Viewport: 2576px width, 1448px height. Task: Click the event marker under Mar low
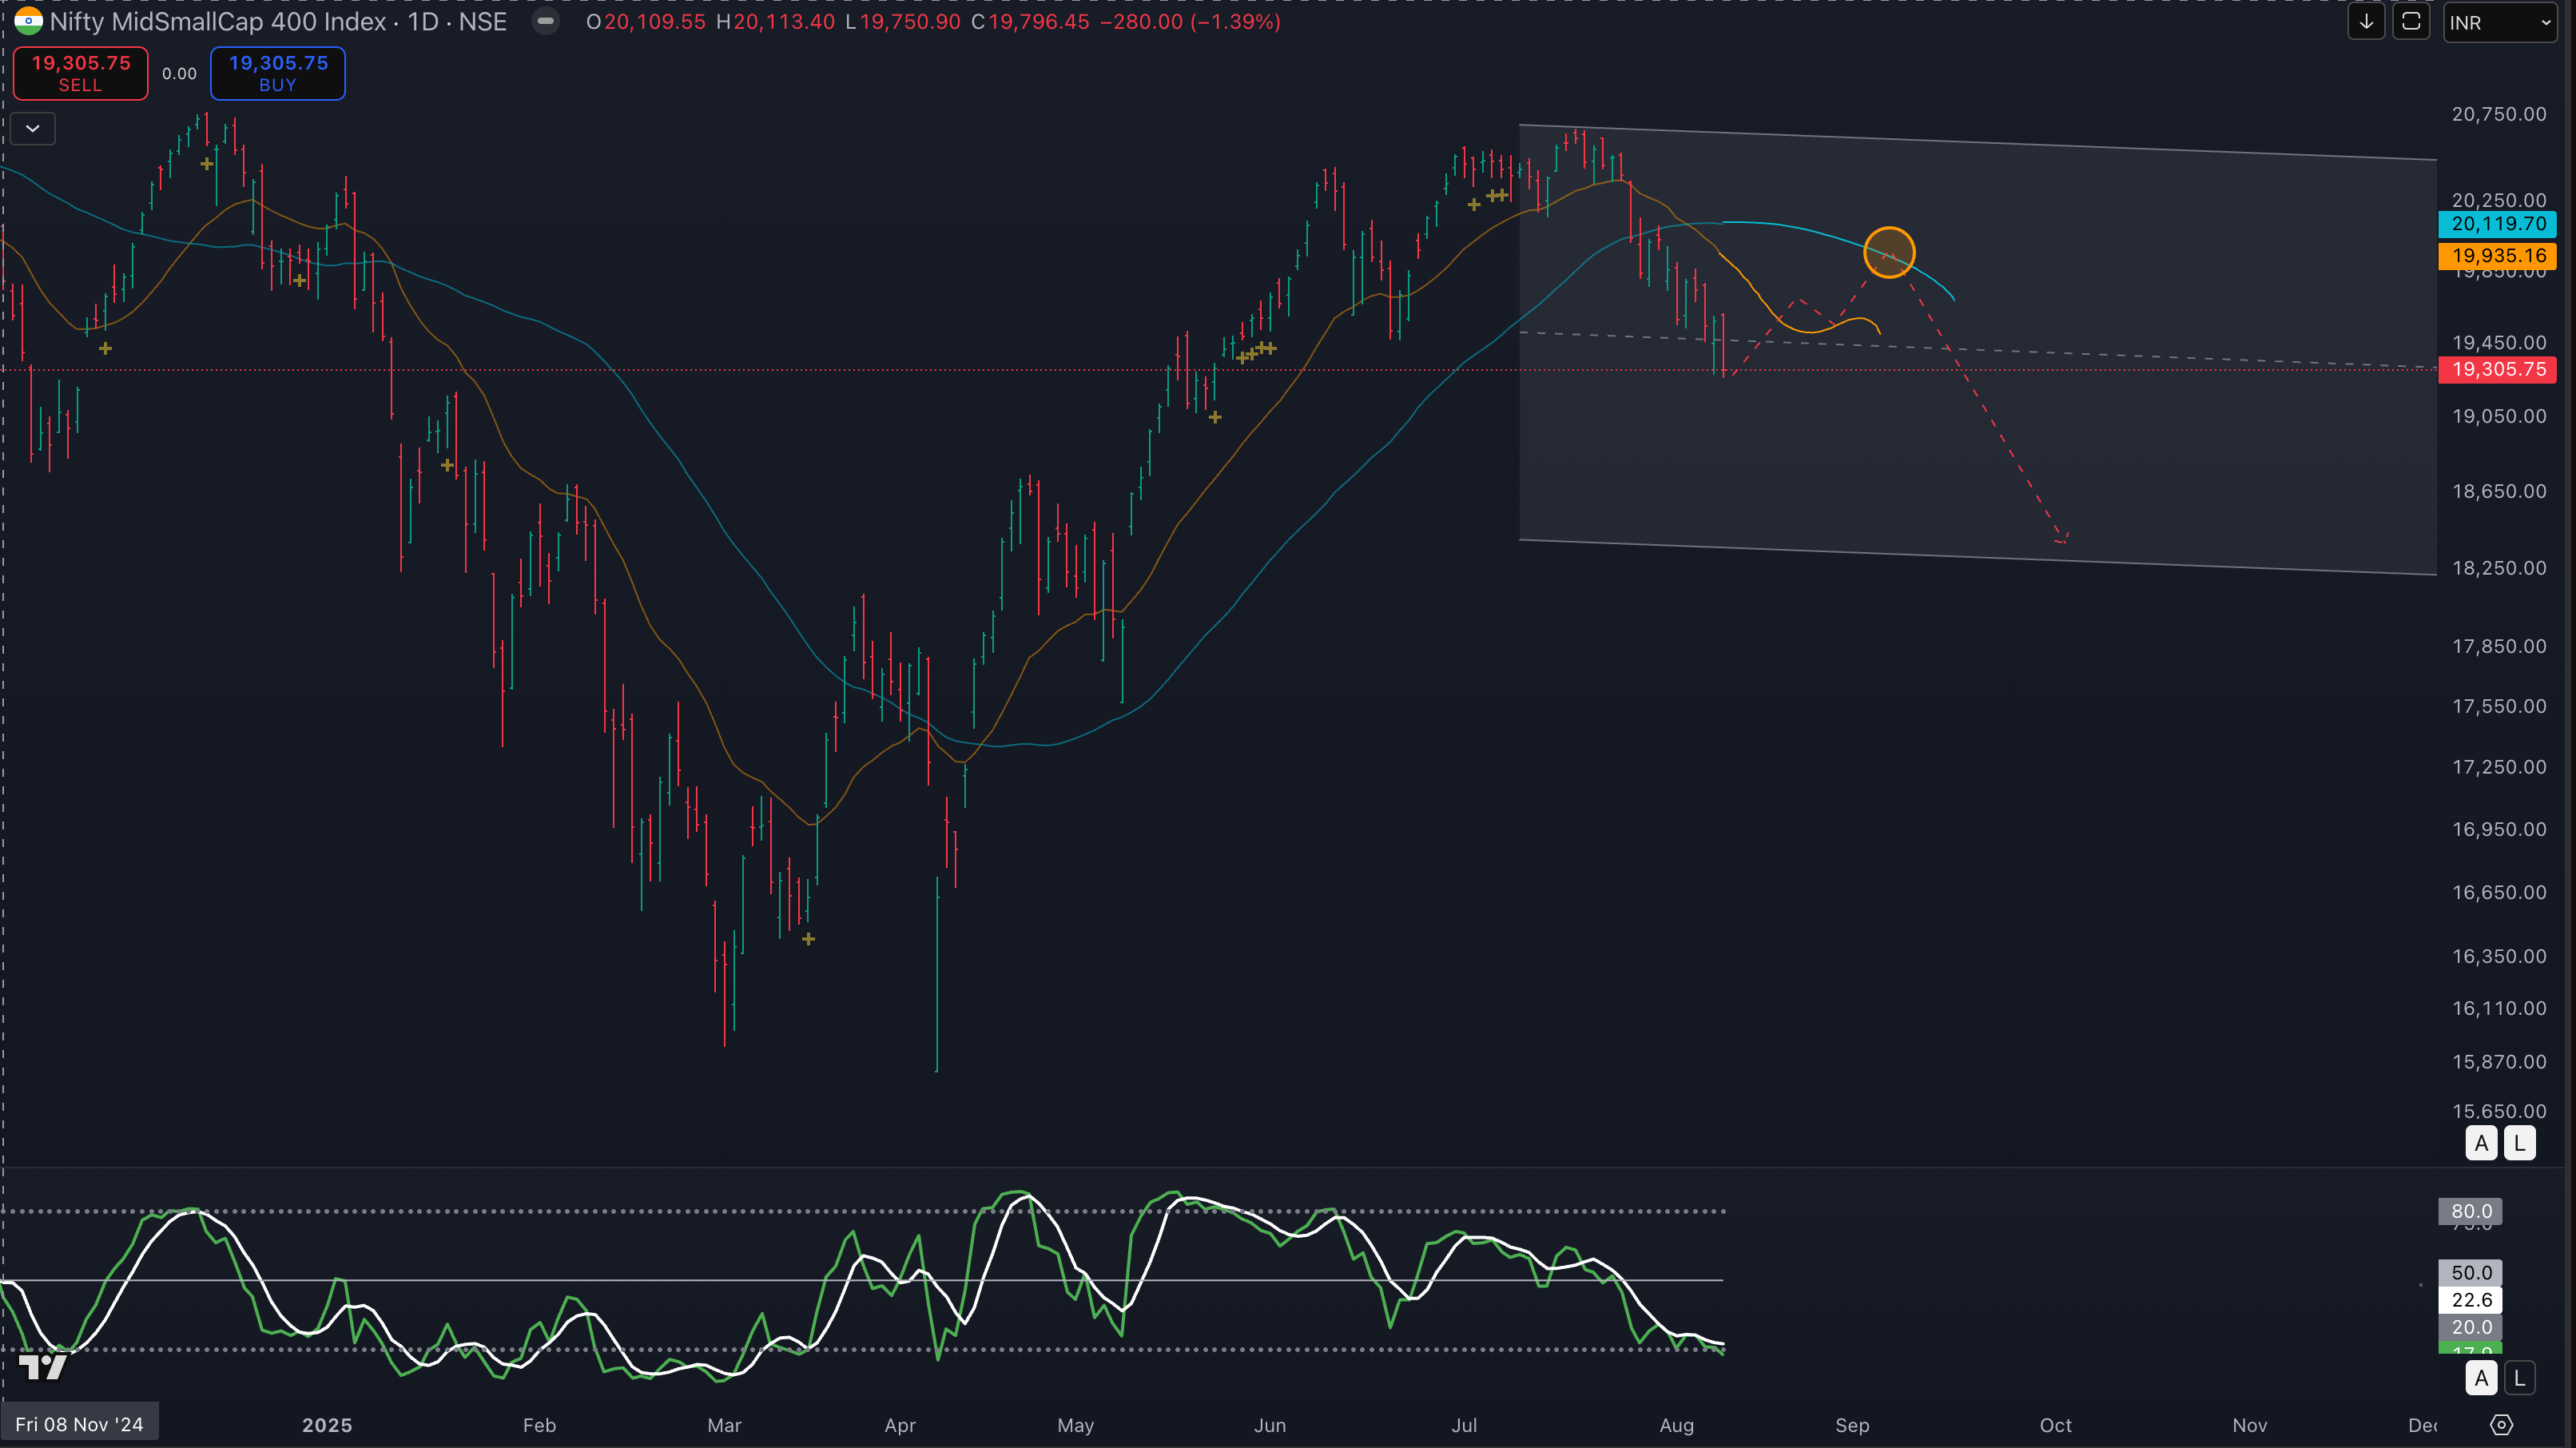pyautogui.click(x=808, y=939)
